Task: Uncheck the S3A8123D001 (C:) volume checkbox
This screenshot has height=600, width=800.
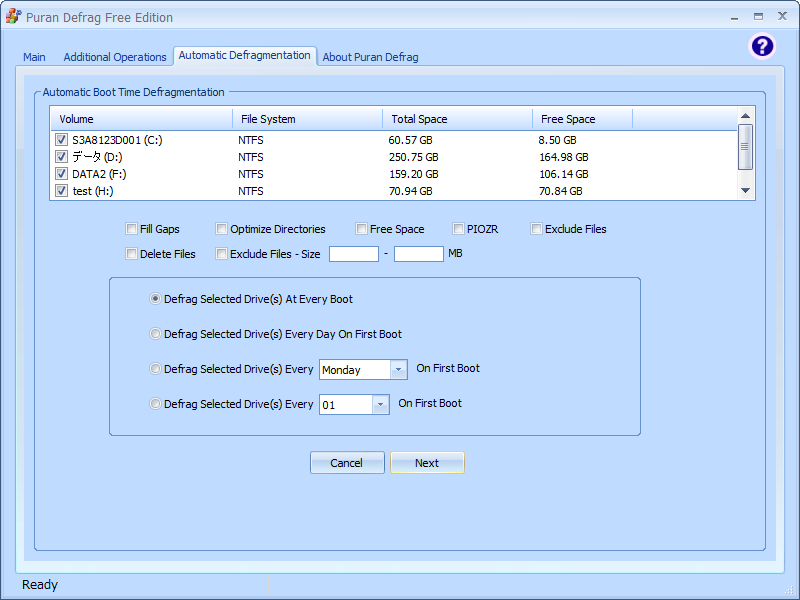Action: [61, 139]
